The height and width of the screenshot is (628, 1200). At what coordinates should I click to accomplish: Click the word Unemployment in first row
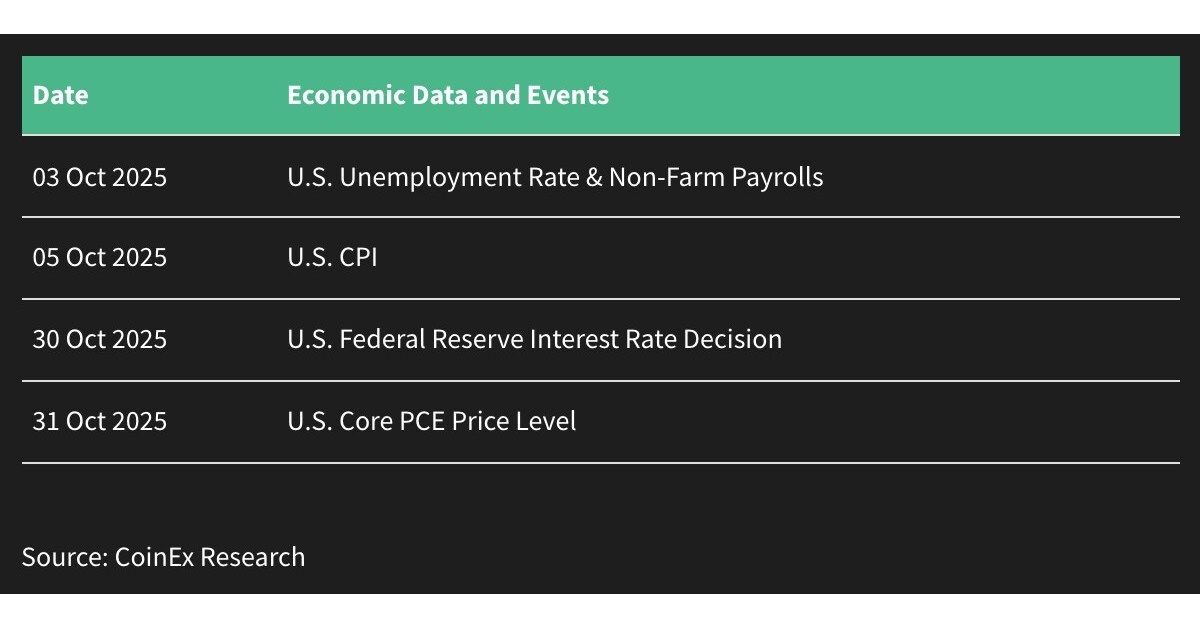pyautogui.click(x=418, y=177)
